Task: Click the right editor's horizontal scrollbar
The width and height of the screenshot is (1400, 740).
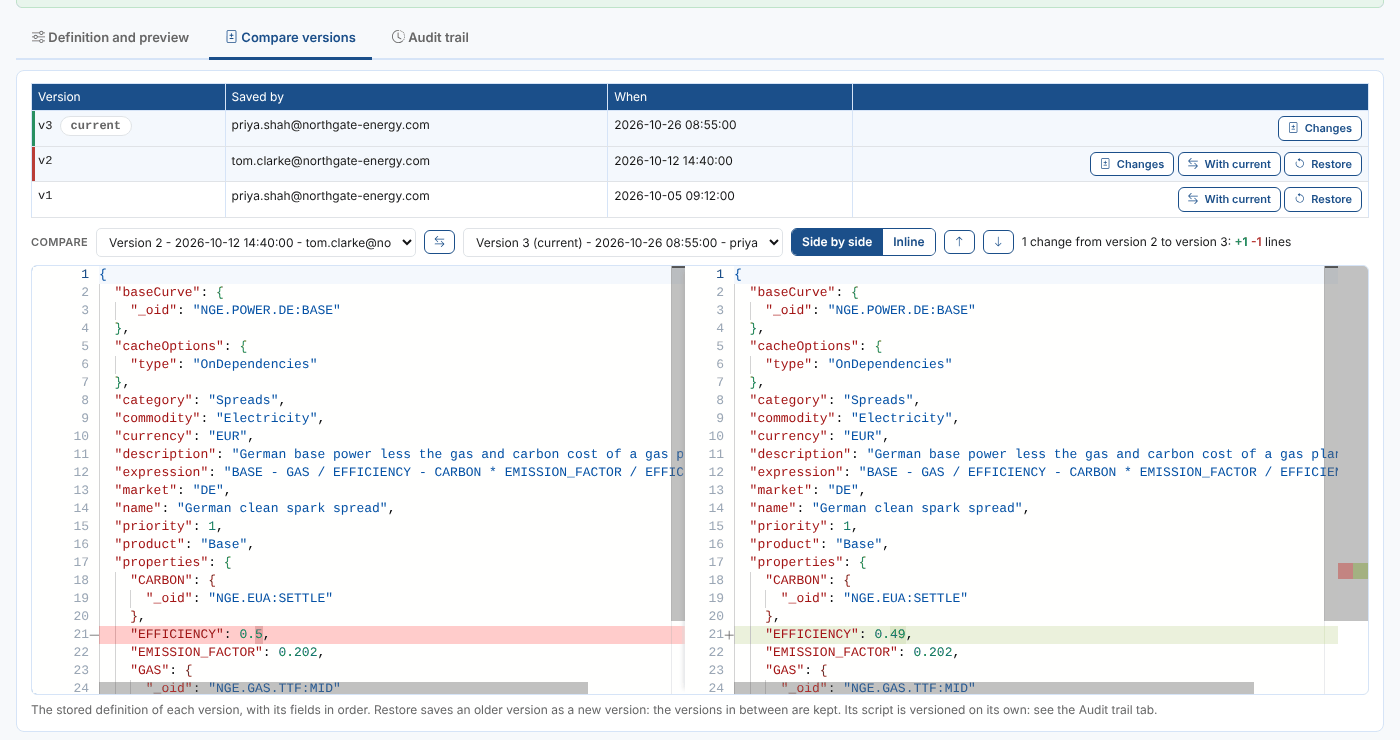Action: [x=994, y=687]
